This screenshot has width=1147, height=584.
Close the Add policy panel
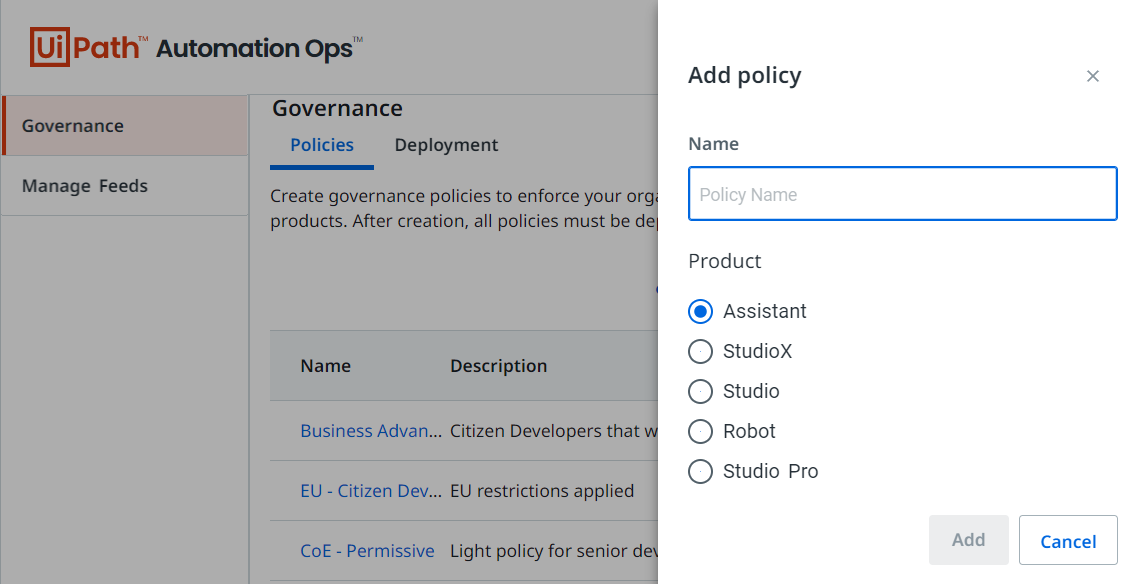coord(1092,76)
